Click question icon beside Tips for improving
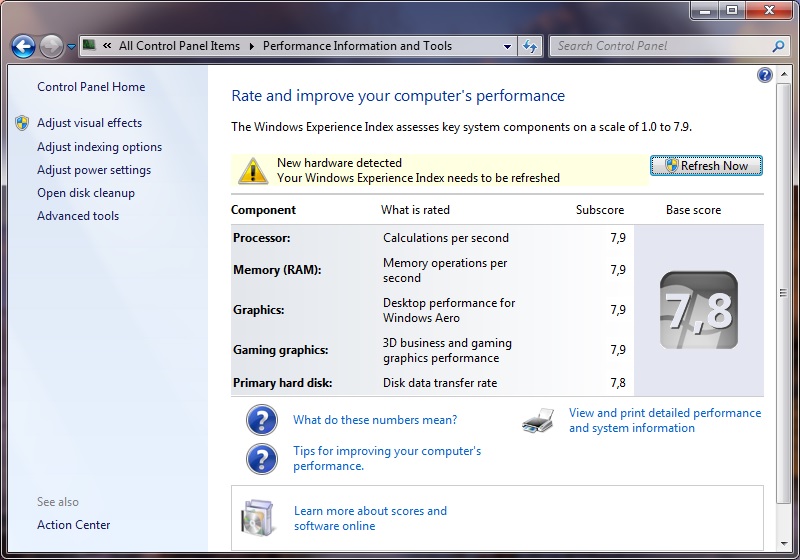Viewport: 800px width, 560px height. tap(262, 459)
